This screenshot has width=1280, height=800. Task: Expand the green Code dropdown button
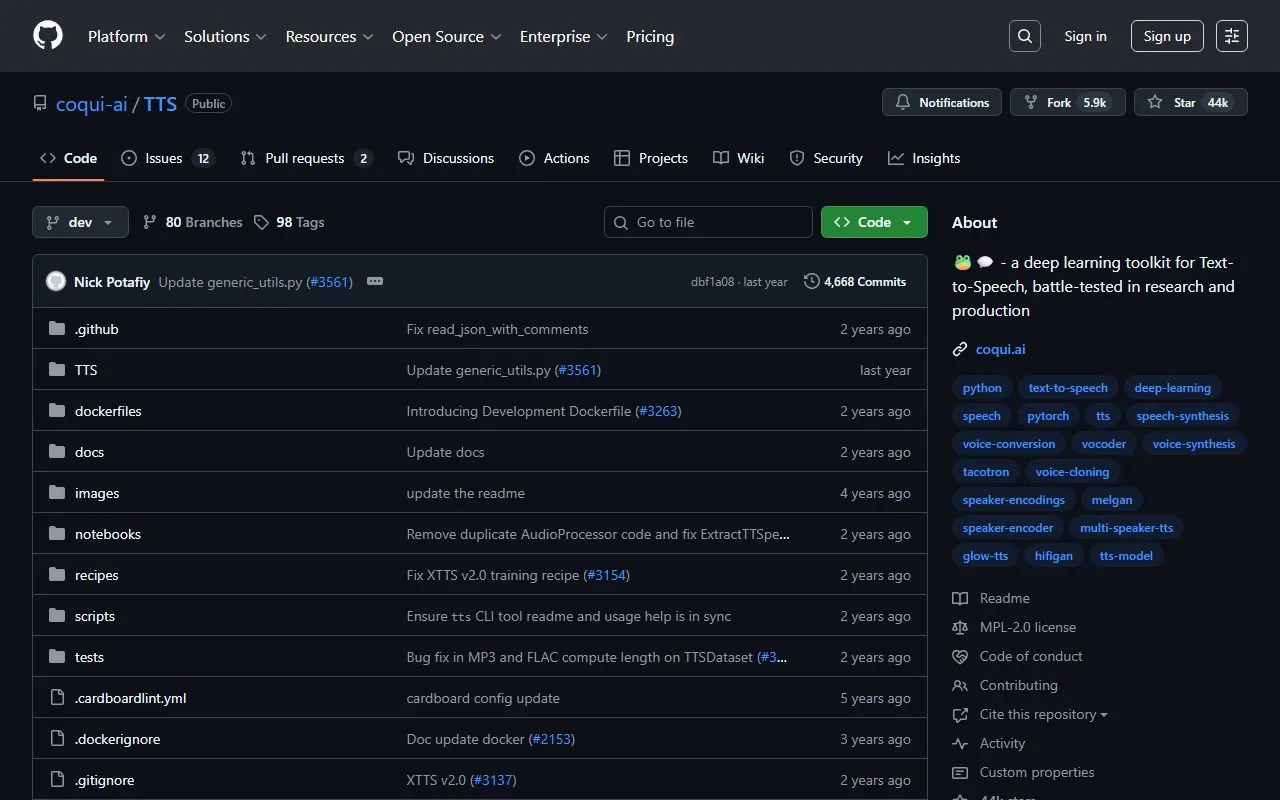874,222
